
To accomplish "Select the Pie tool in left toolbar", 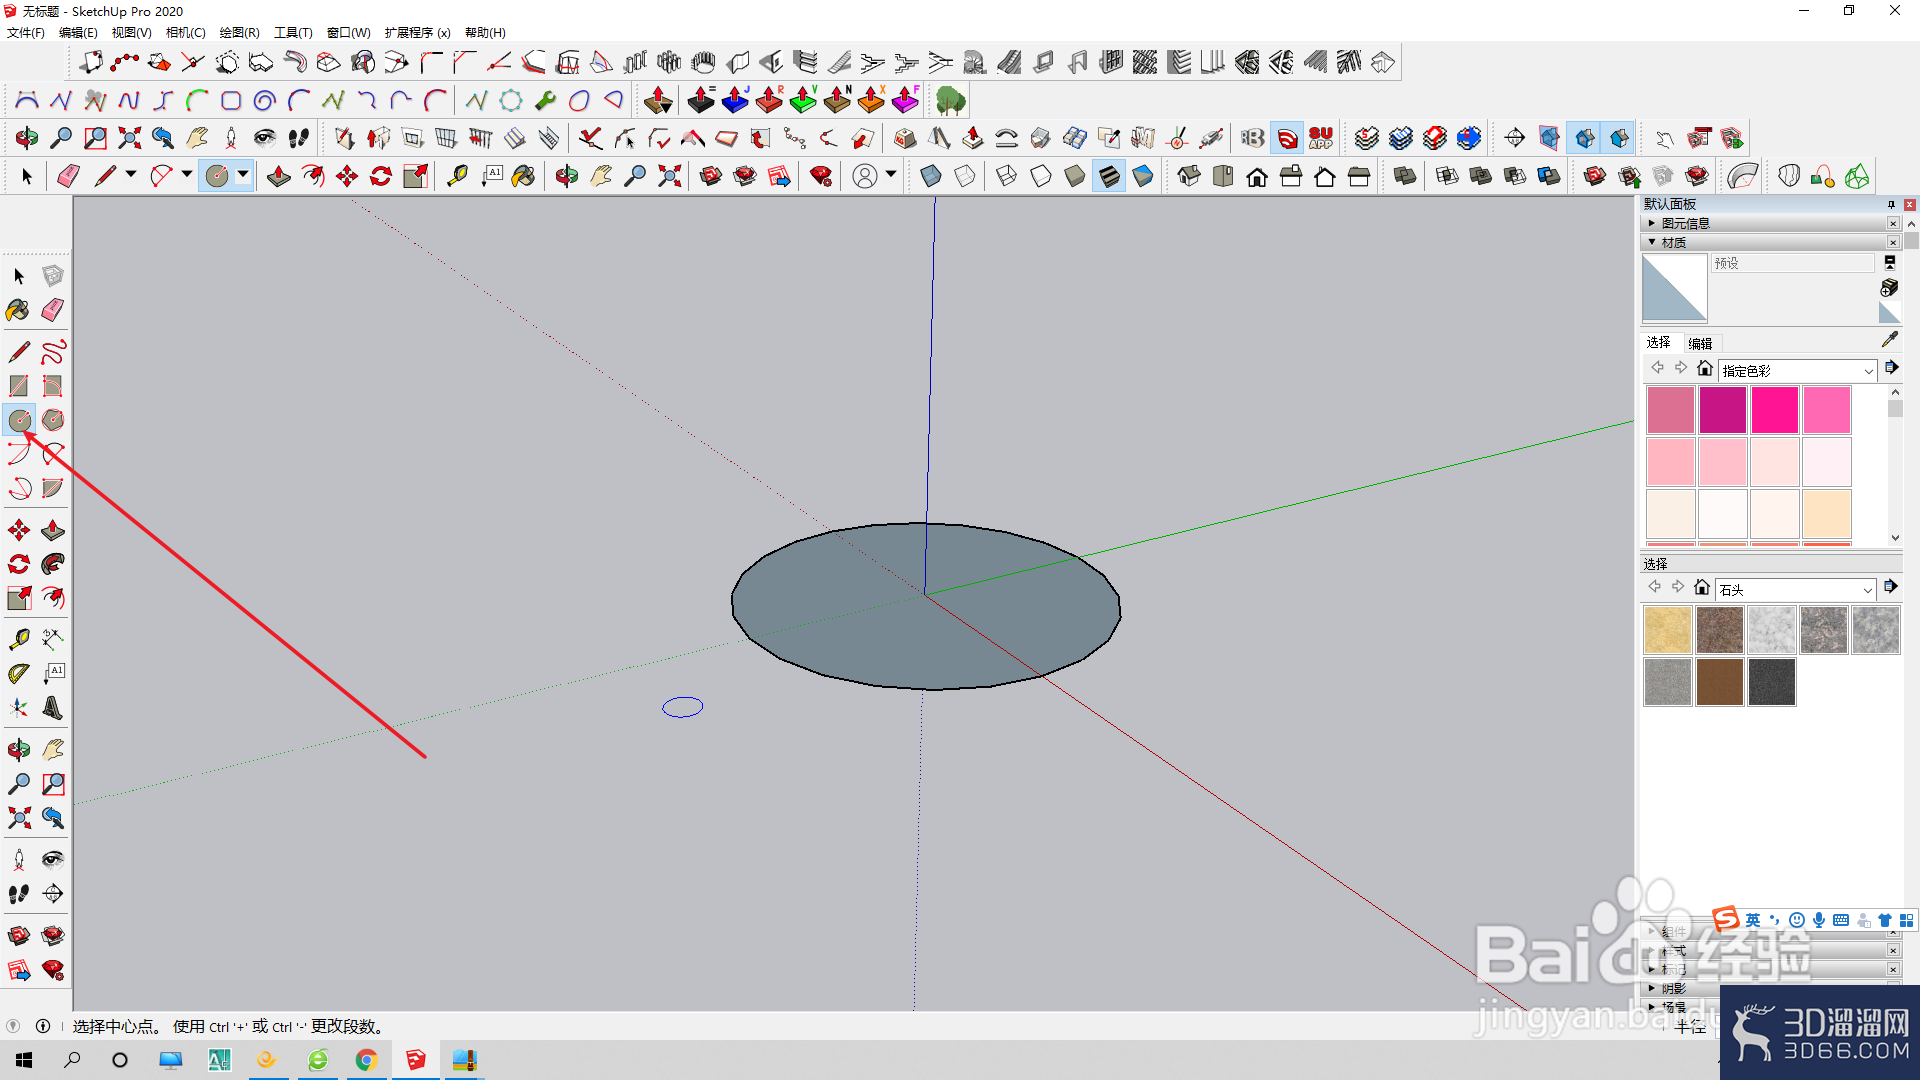I will 53,488.
